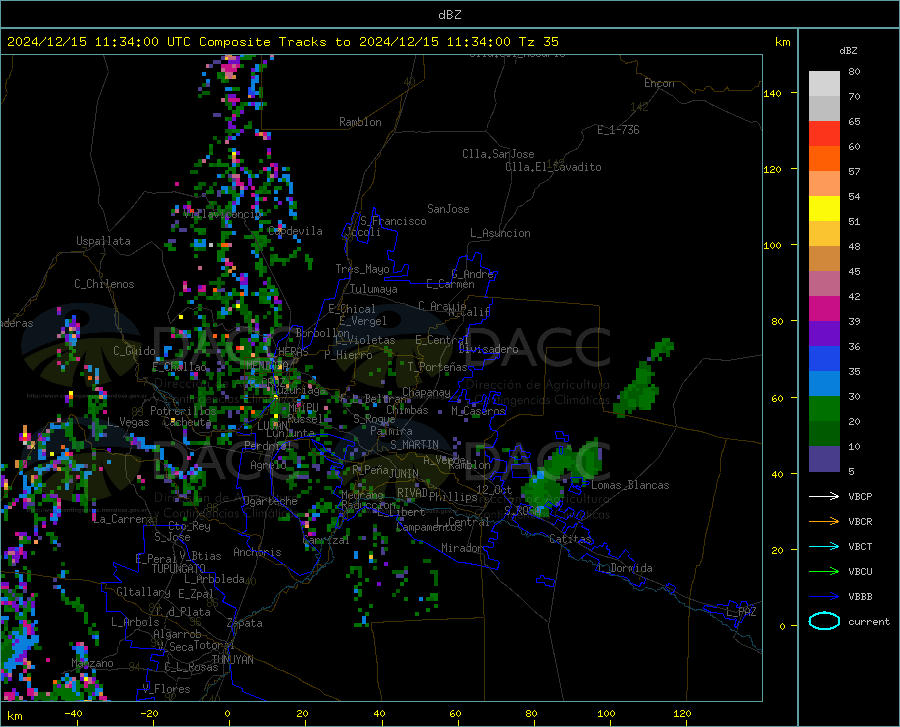900x727 pixels.
Task: Click the 'Divisadero' map label
Action: point(488,349)
